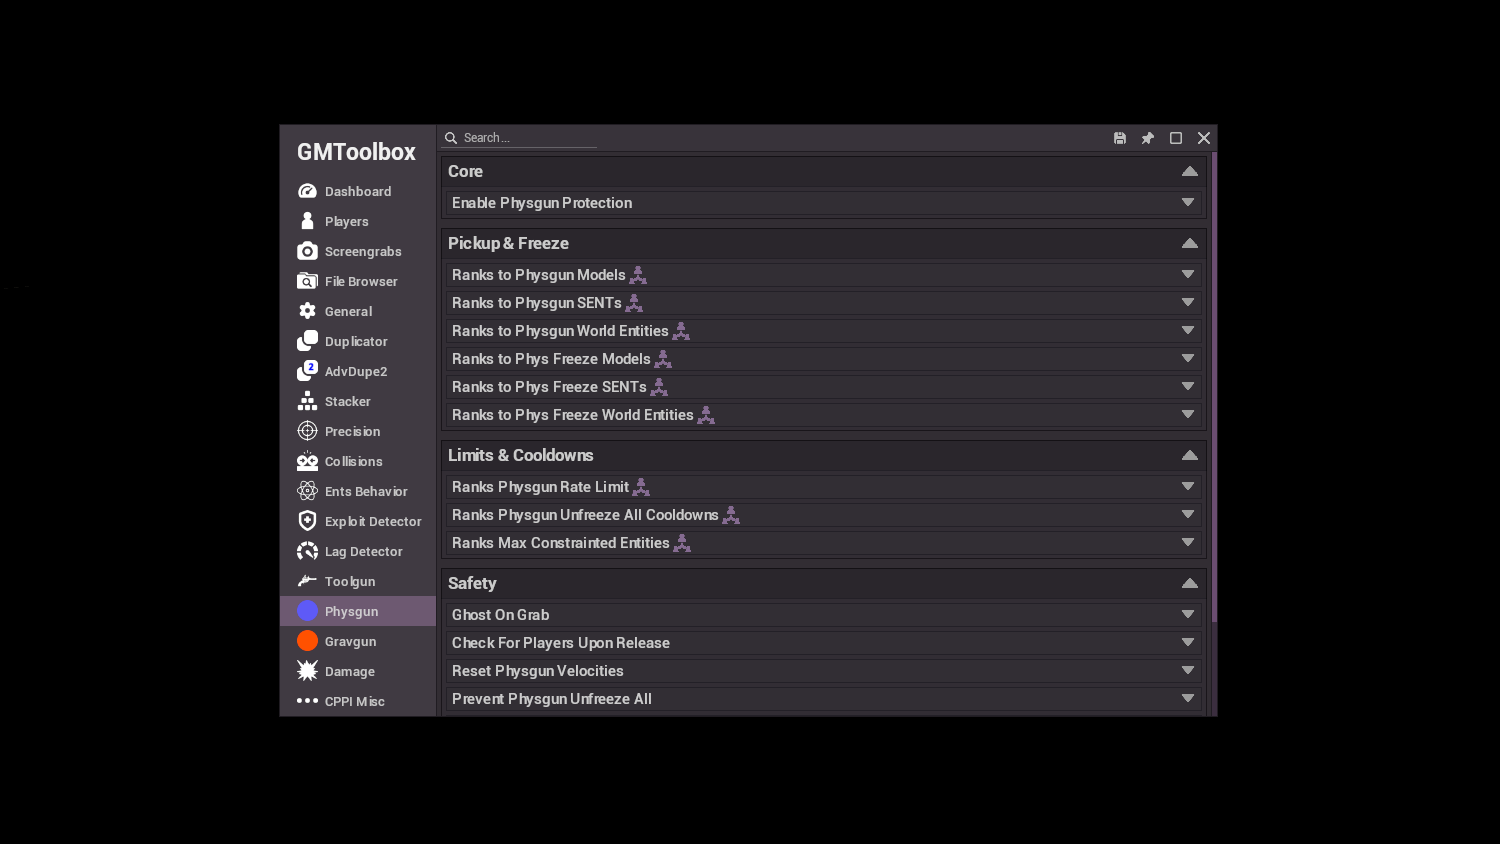
Task: Expand Ranks Max Constrainted Entities setting
Action: point(1188,543)
